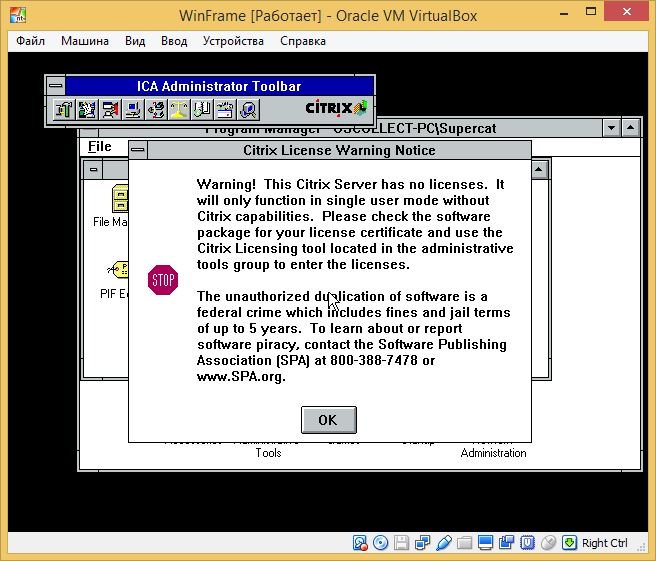Click the CPU virtualization chip status icon
656x561 pixels.
[x=527, y=543]
